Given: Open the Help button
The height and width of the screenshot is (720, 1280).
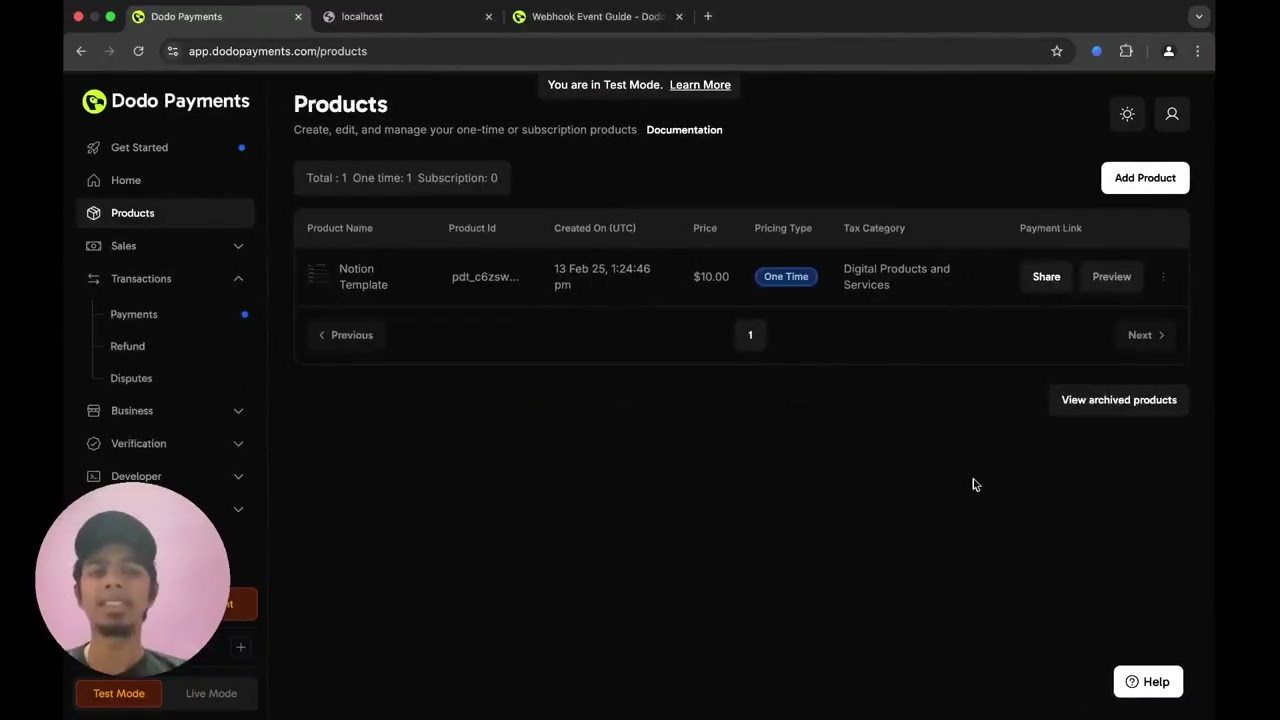Looking at the screenshot, I should pos(1148,682).
